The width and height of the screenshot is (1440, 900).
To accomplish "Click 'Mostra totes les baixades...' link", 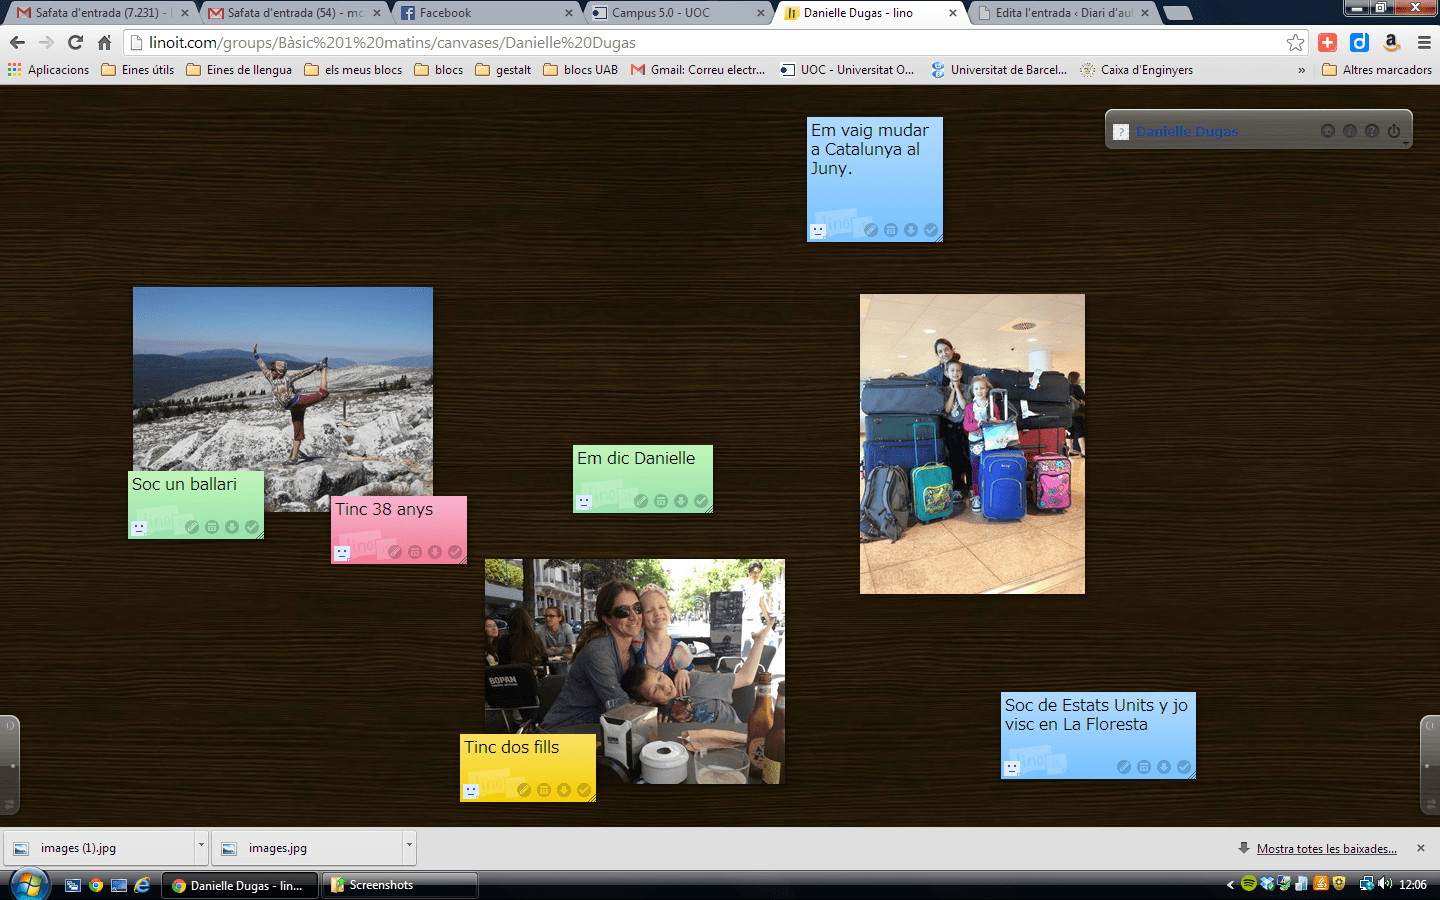I will point(1326,848).
